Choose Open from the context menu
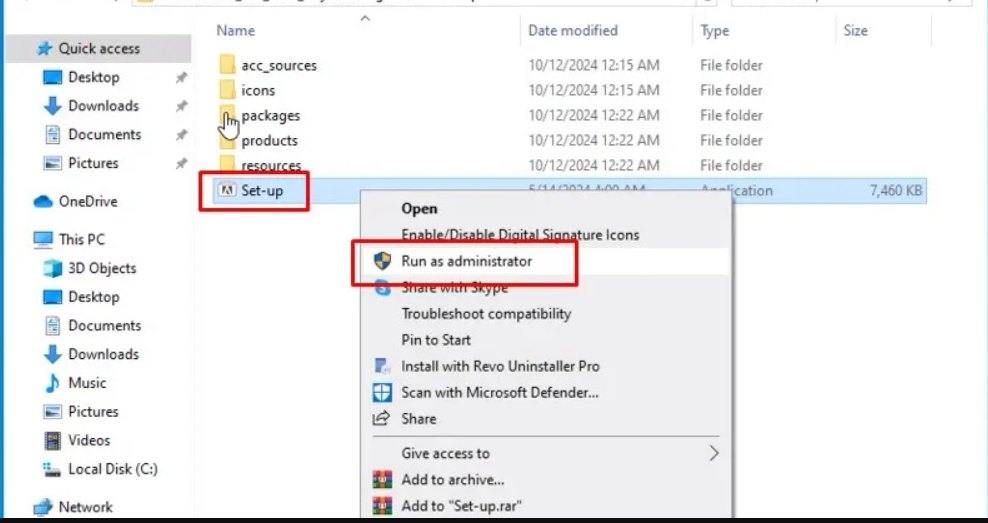 (x=419, y=209)
